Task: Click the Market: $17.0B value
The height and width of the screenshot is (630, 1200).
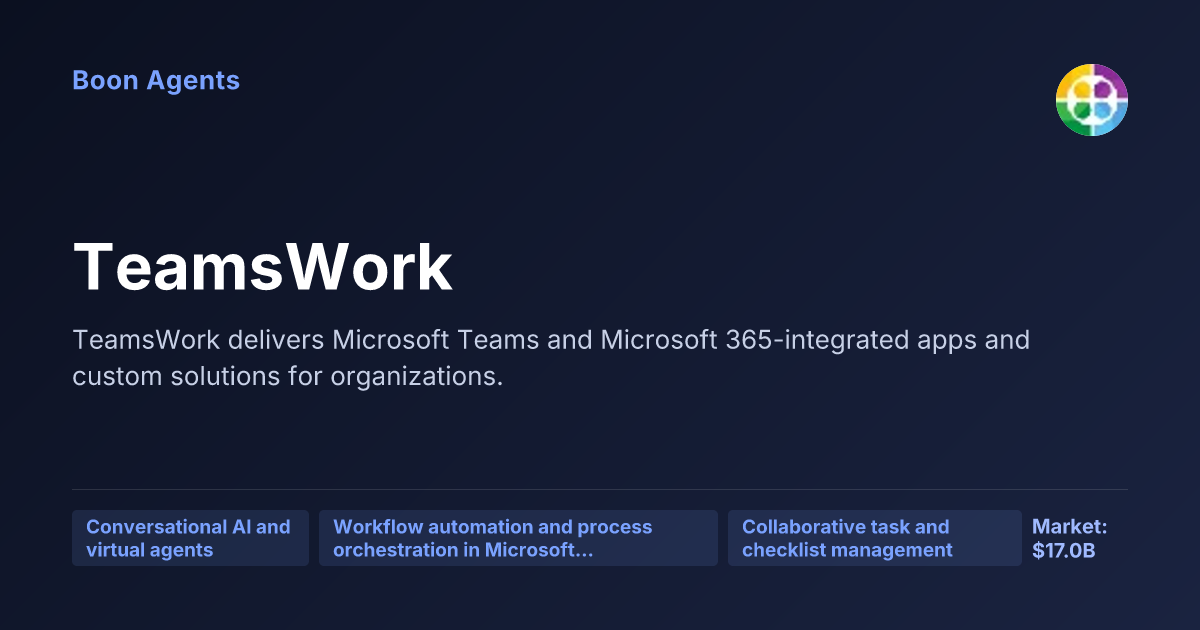Action: [1070, 538]
